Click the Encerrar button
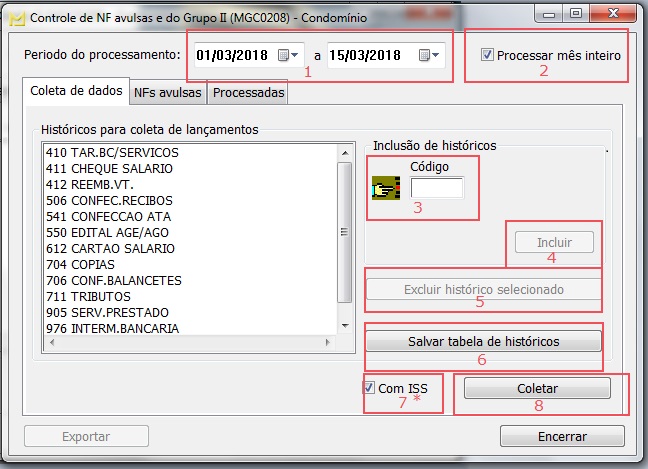The height and width of the screenshot is (469, 648). (x=562, y=436)
